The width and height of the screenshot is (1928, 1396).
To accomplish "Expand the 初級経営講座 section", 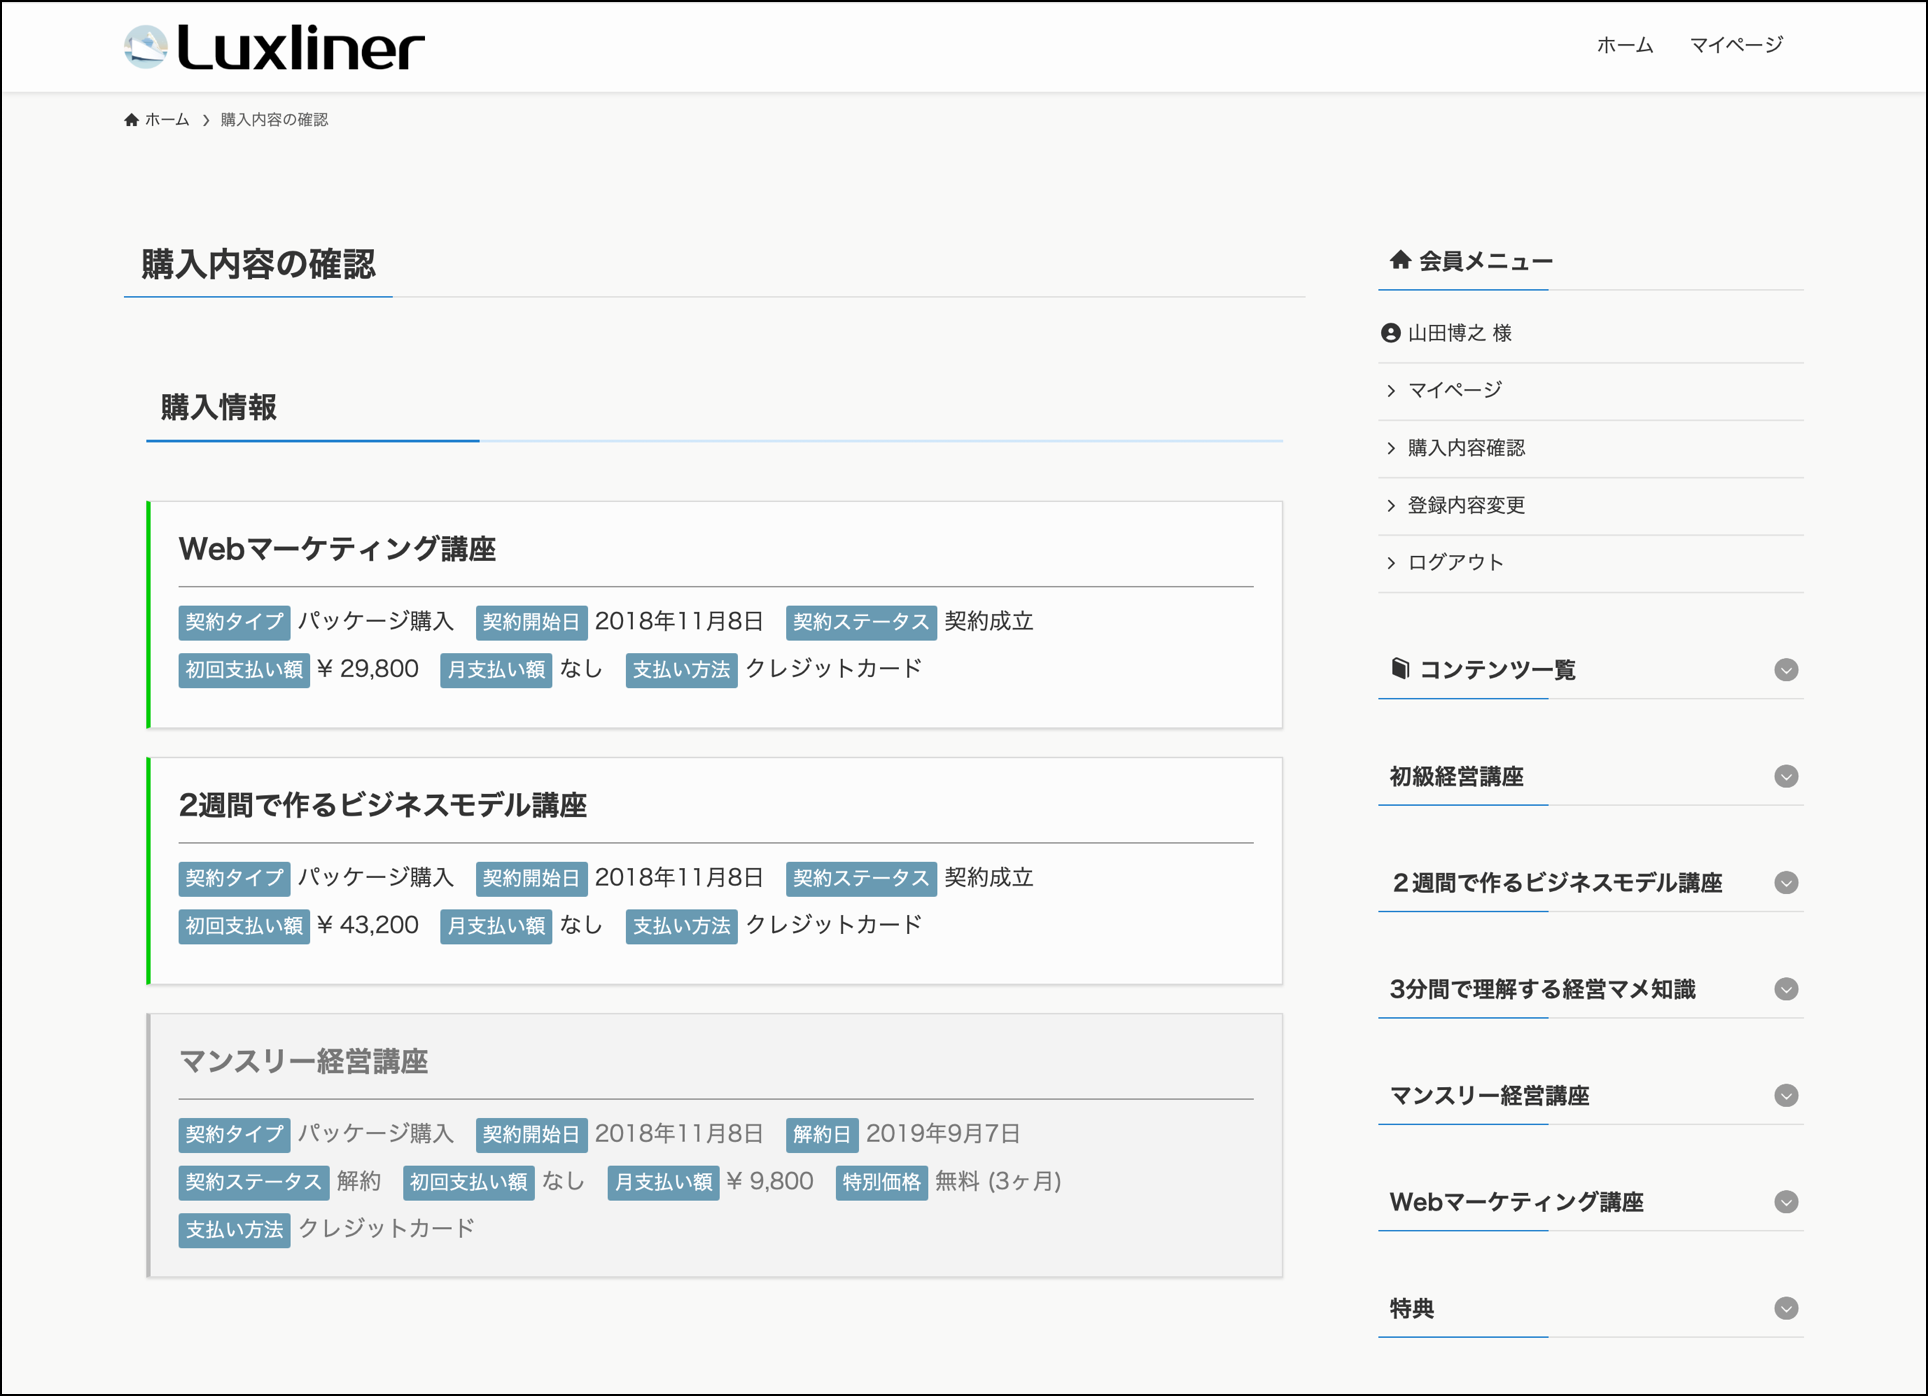I will click(x=1786, y=777).
